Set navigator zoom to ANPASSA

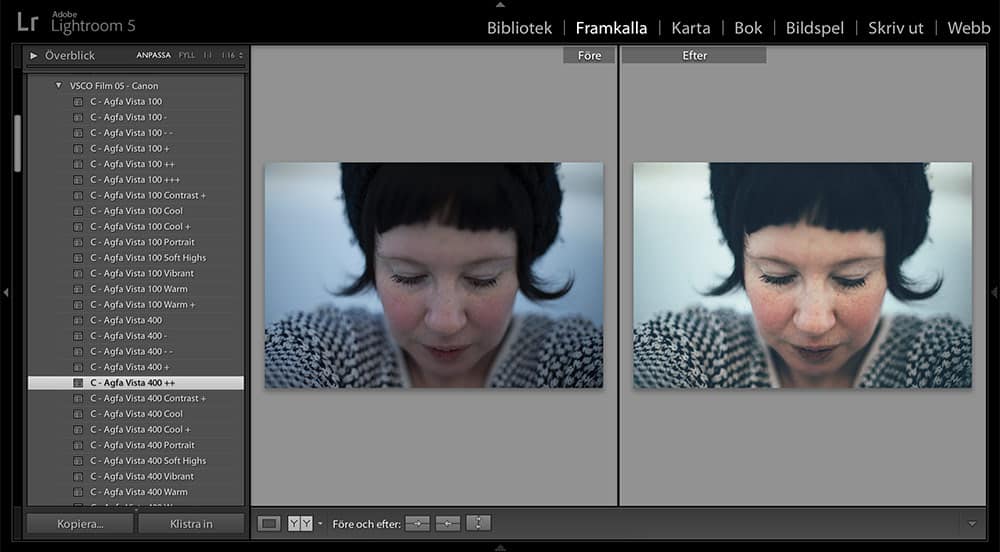click(153, 56)
